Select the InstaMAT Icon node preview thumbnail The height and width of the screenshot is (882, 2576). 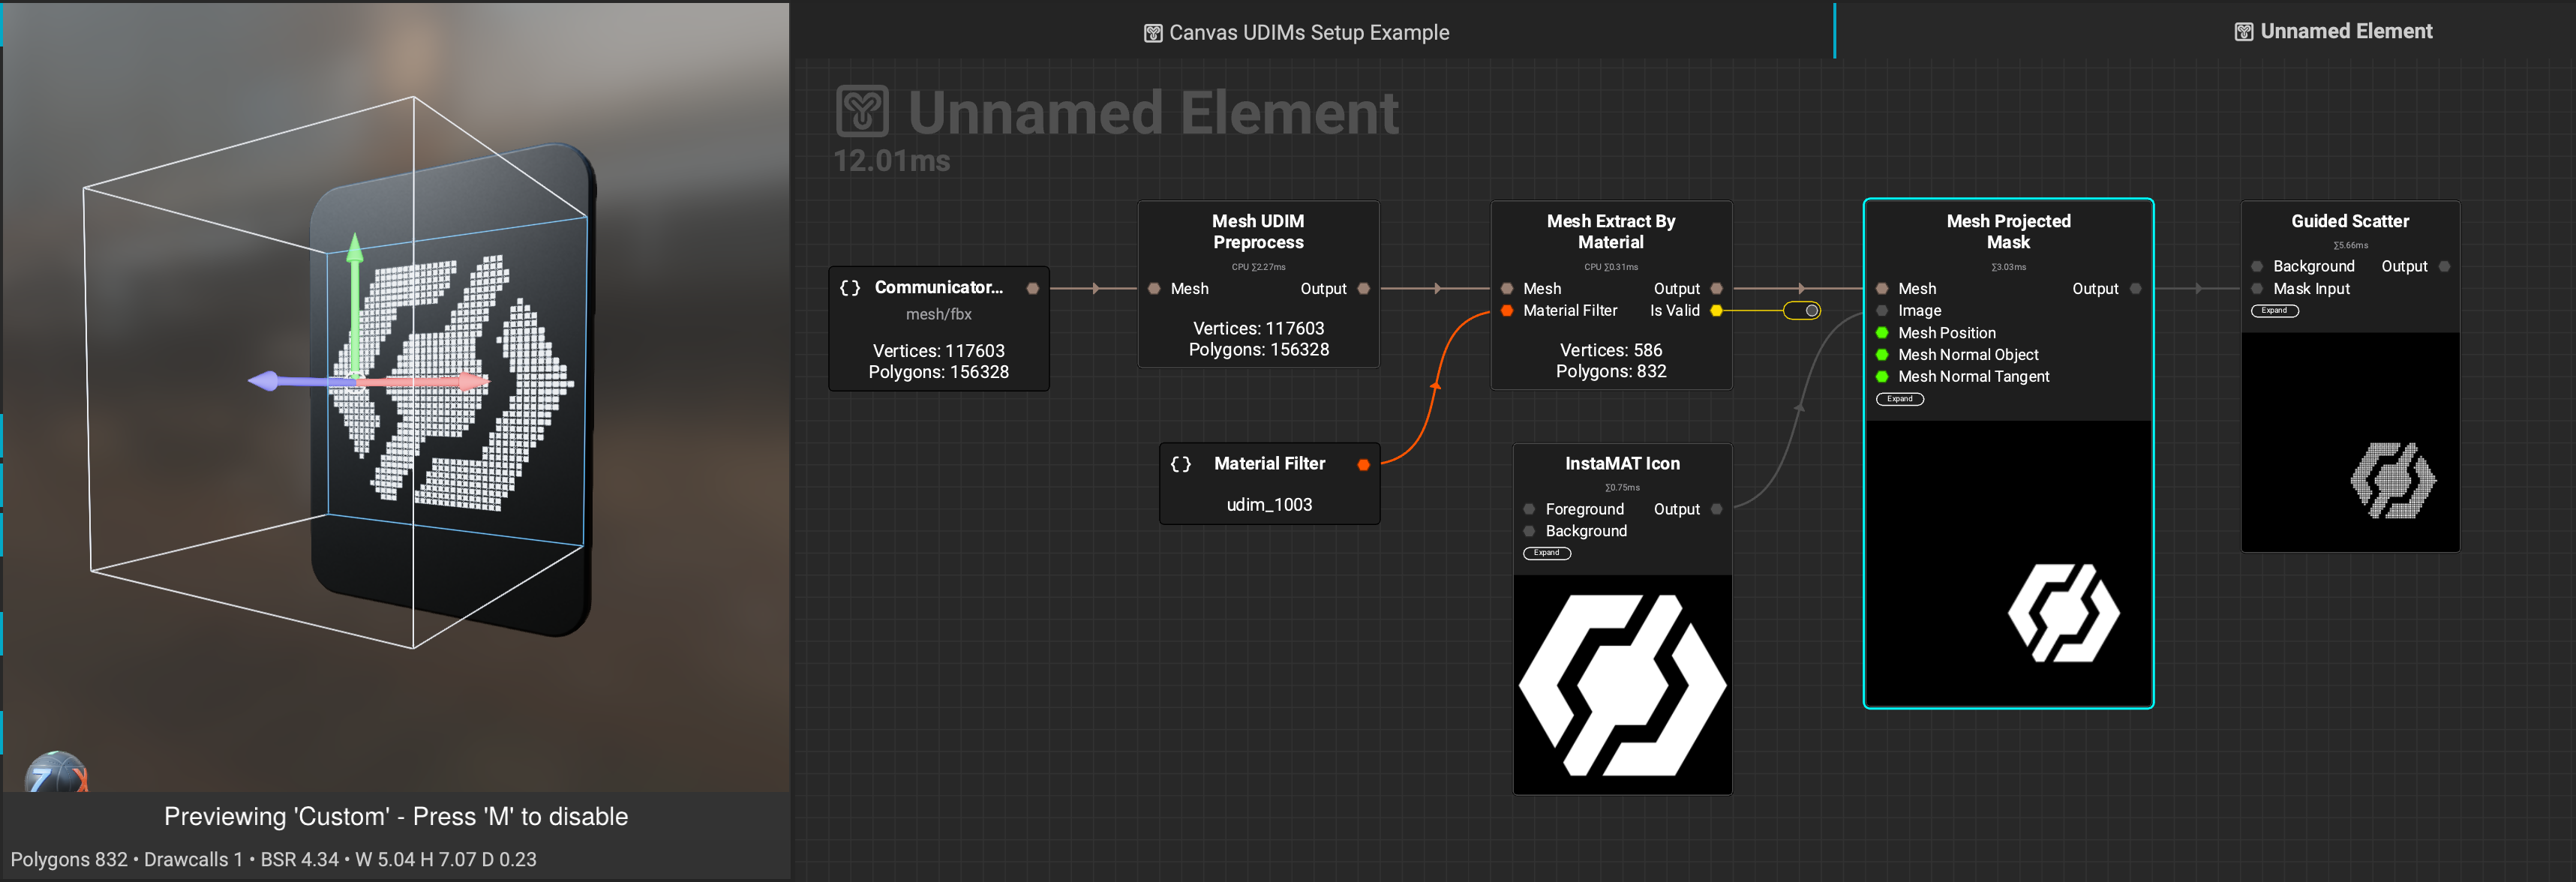1623,685
